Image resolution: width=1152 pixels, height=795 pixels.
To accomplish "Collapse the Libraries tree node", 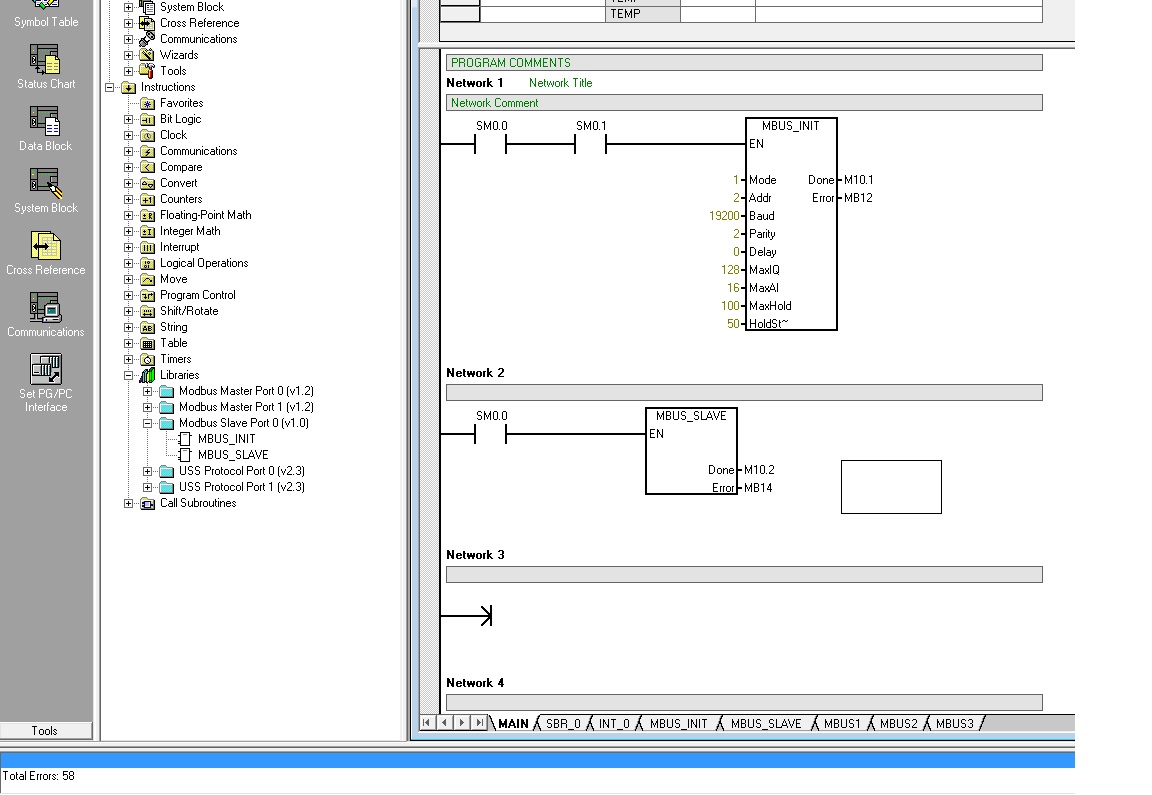I will [x=128, y=375].
